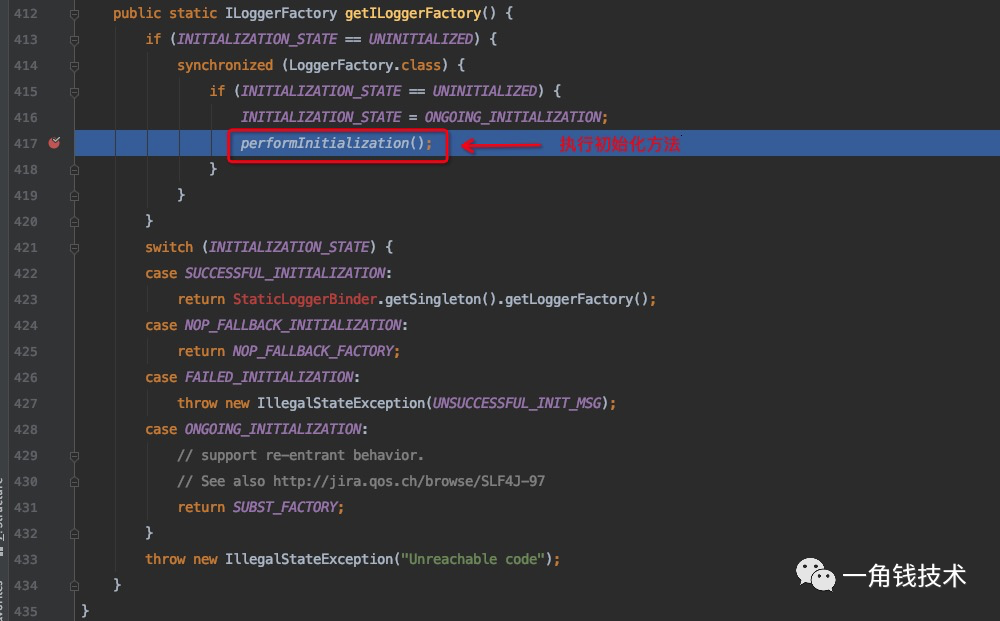This screenshot has width=1000, height=621.
Task: Click the fold end marker on line 419
Action: click(74, 196)
